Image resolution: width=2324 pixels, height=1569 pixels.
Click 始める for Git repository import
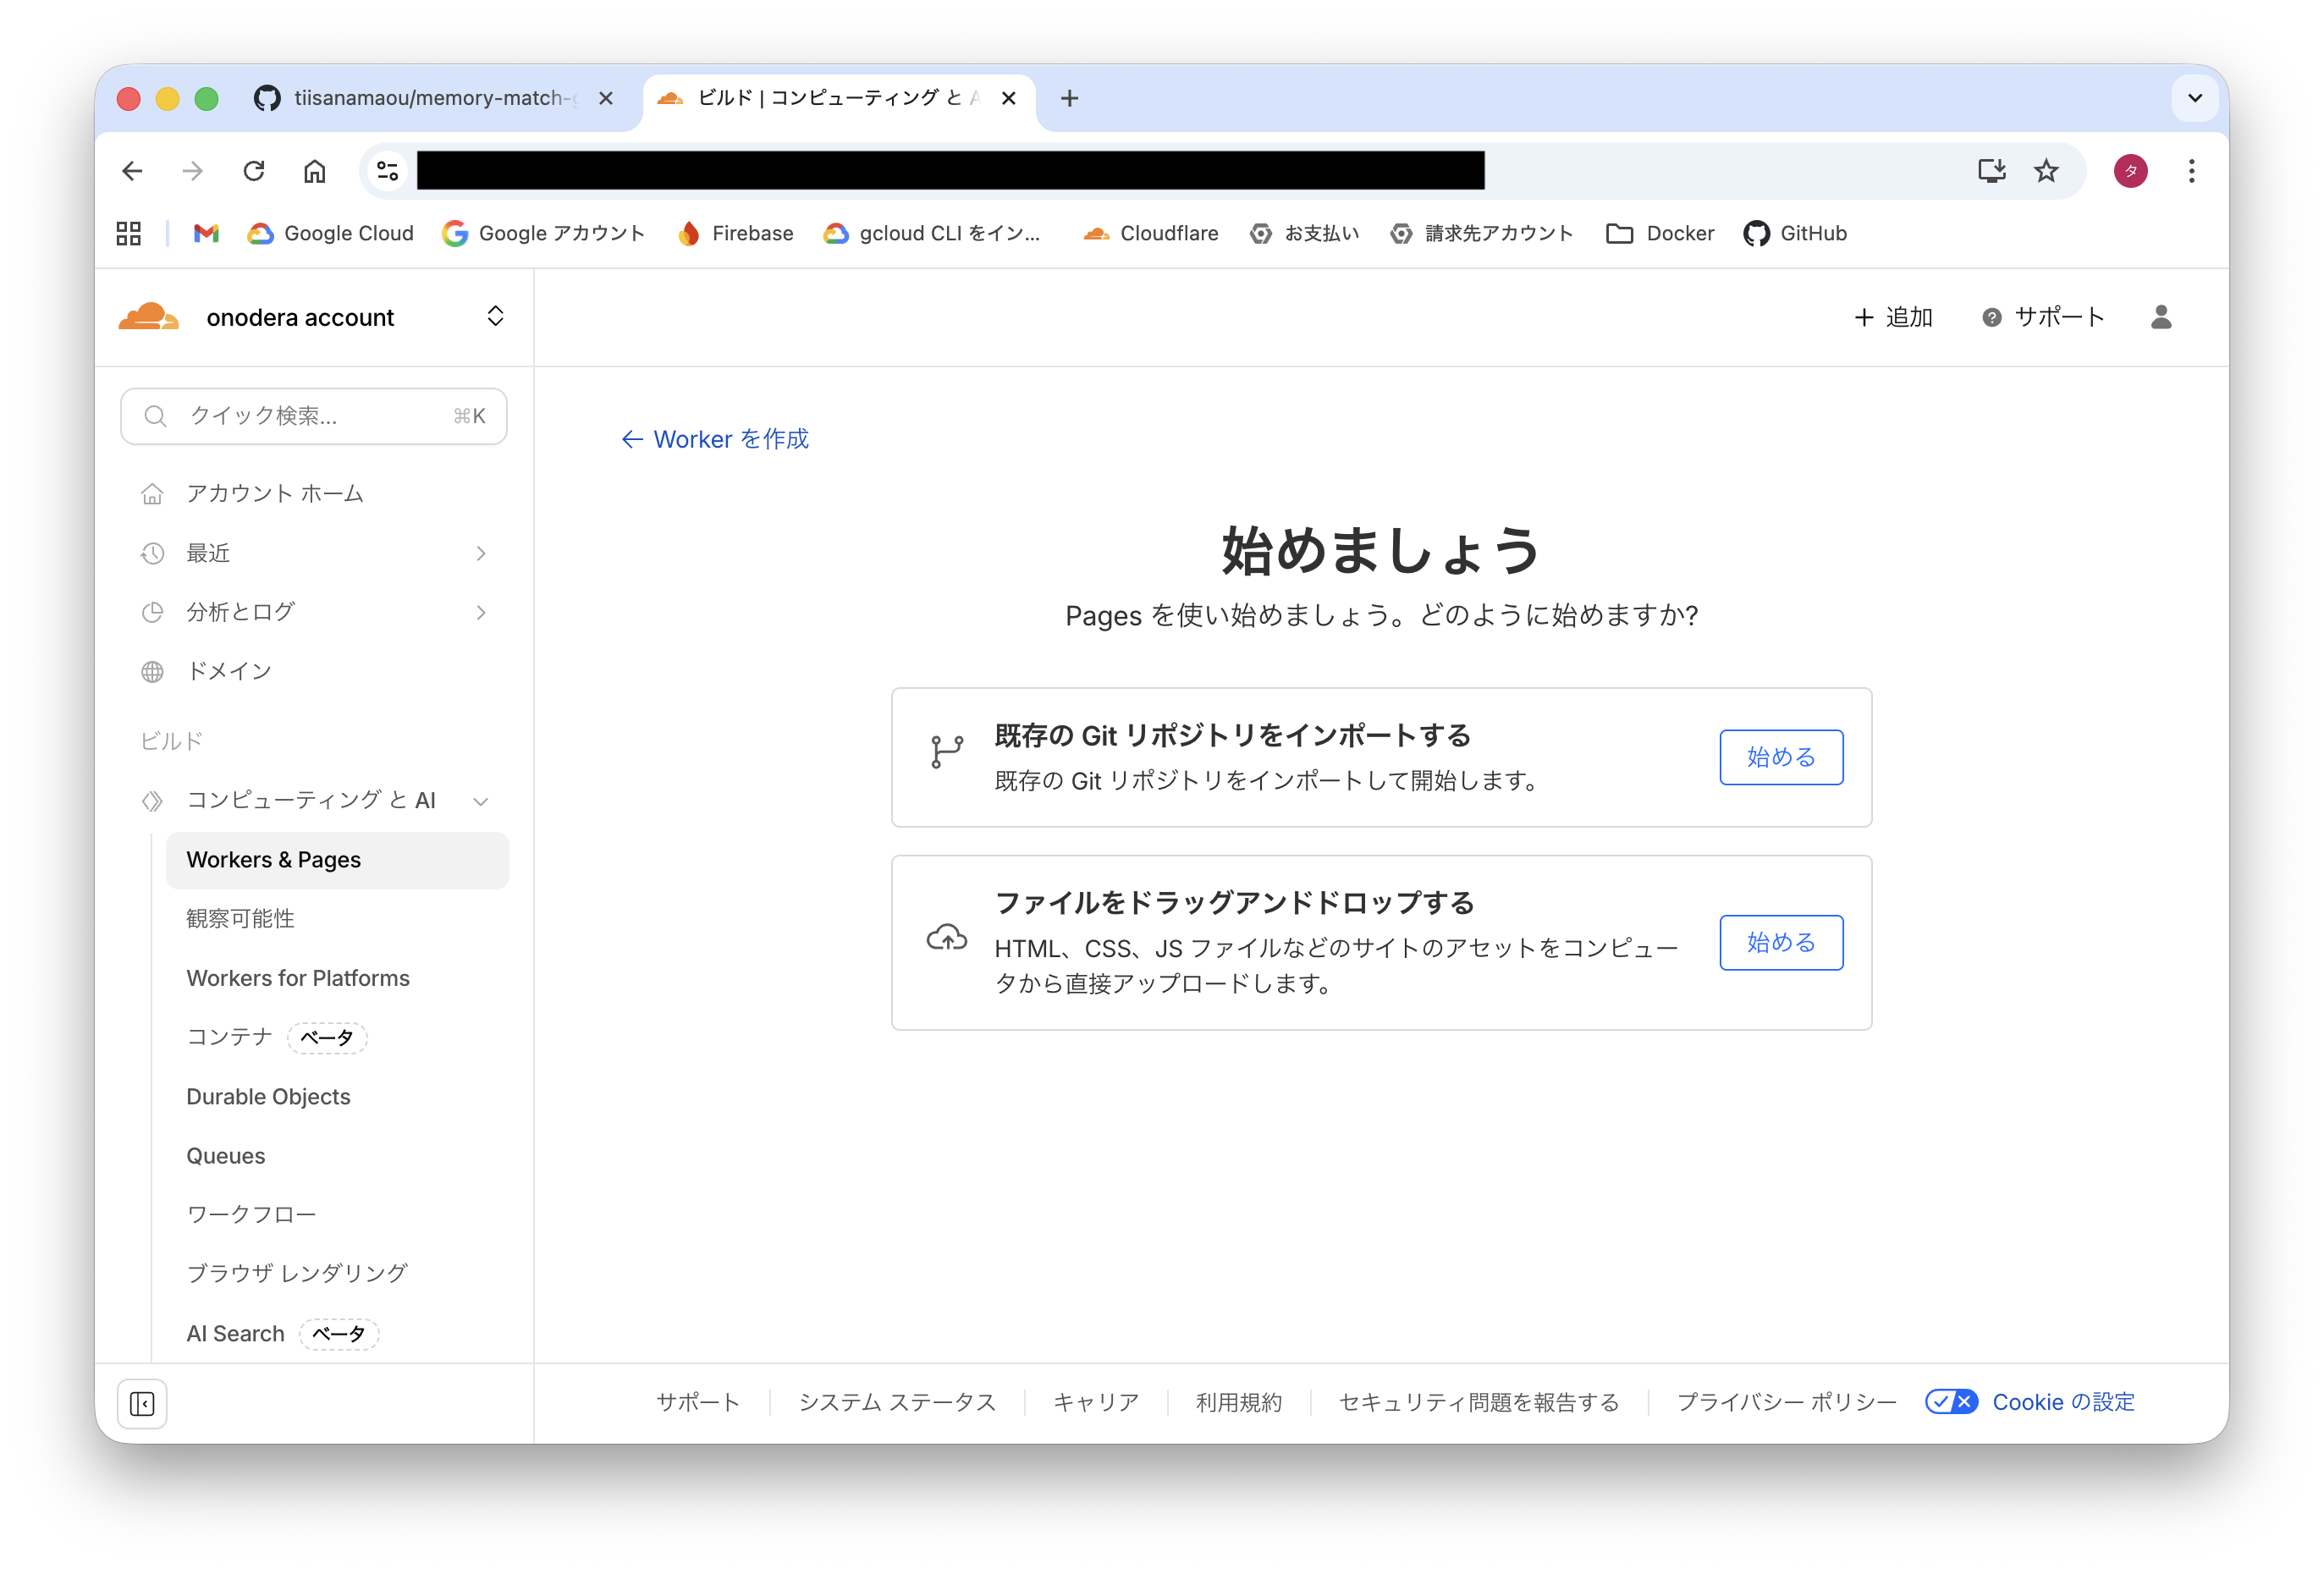tap(1780, 757)
